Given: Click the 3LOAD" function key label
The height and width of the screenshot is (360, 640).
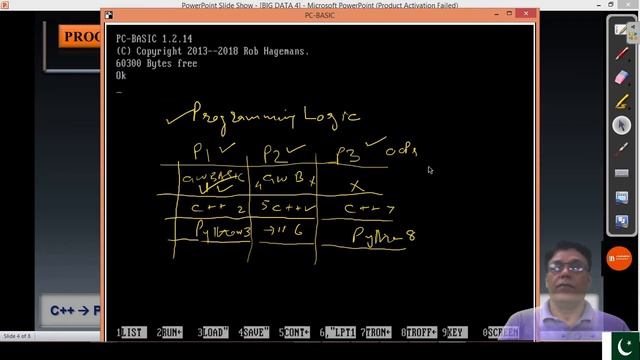Looking at the screenshot, I should tap(213, 333).
